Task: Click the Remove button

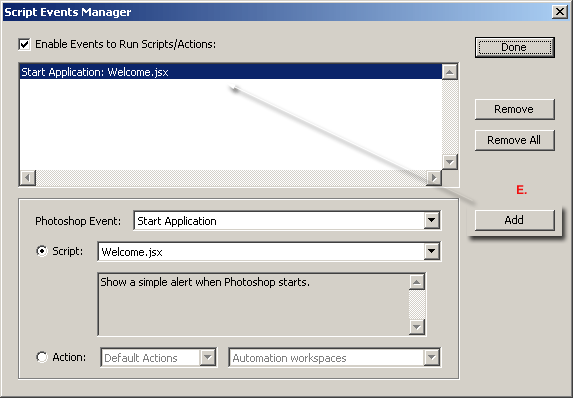Action: (x=515, y=109)
